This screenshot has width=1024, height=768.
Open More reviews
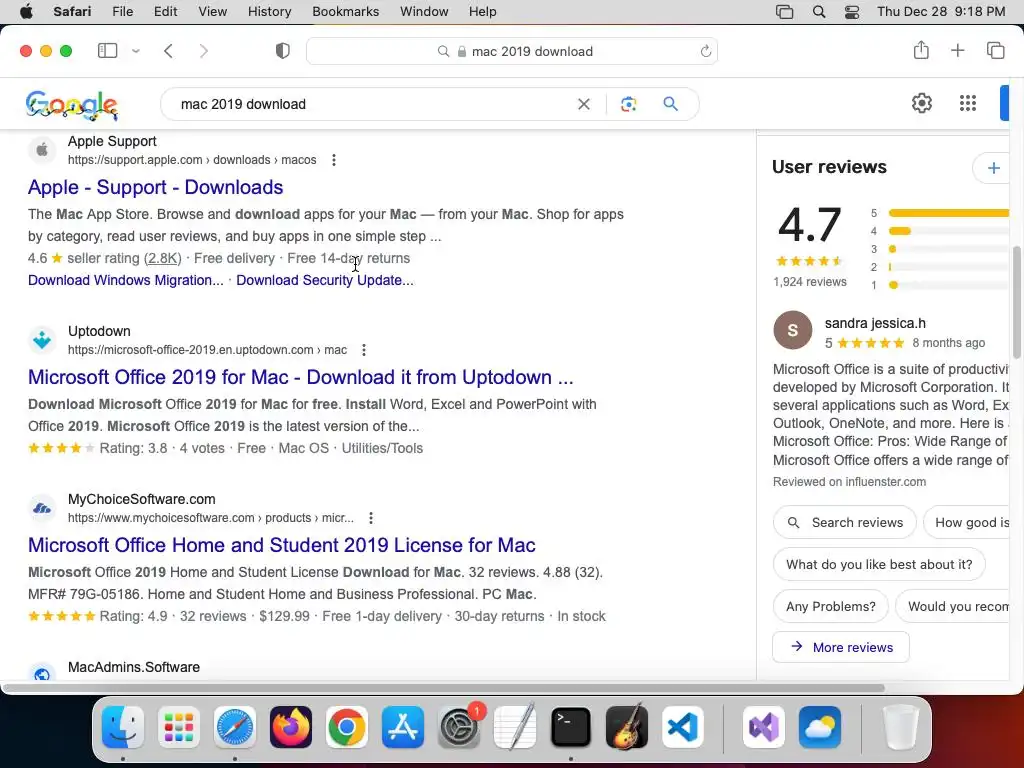pos(841,647)
